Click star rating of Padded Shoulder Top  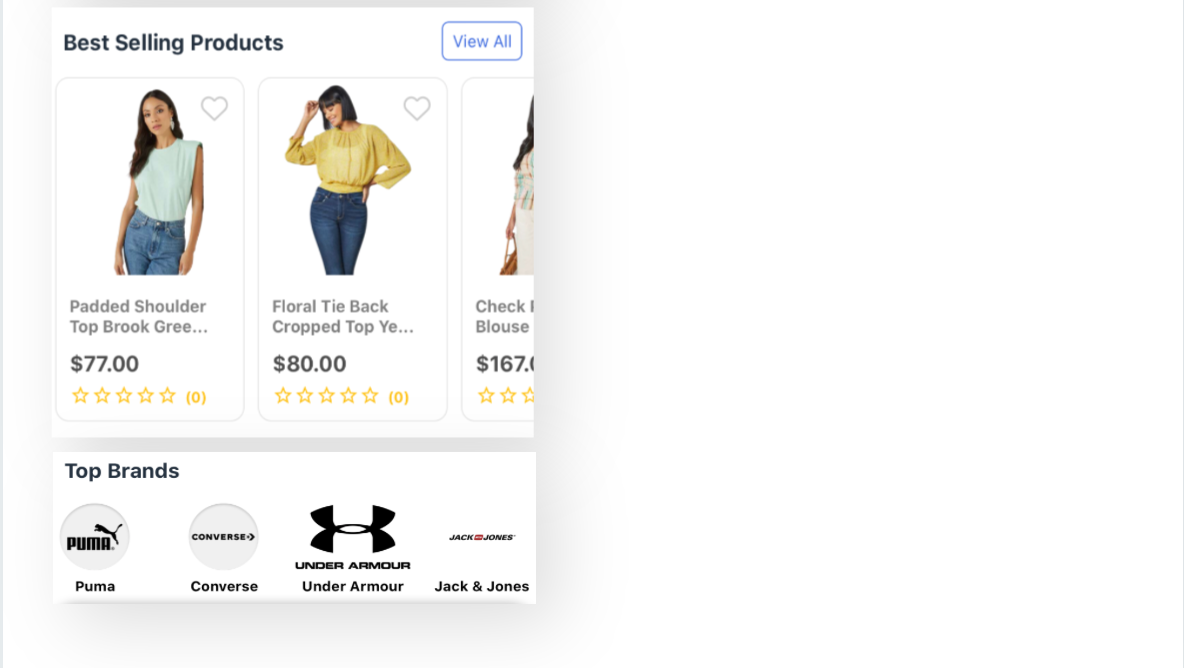124,396
